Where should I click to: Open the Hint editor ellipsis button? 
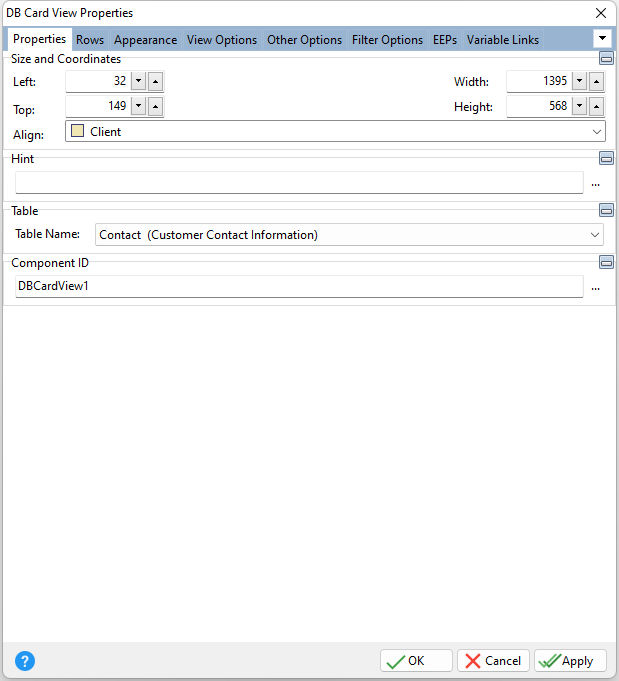click(596, 184)
